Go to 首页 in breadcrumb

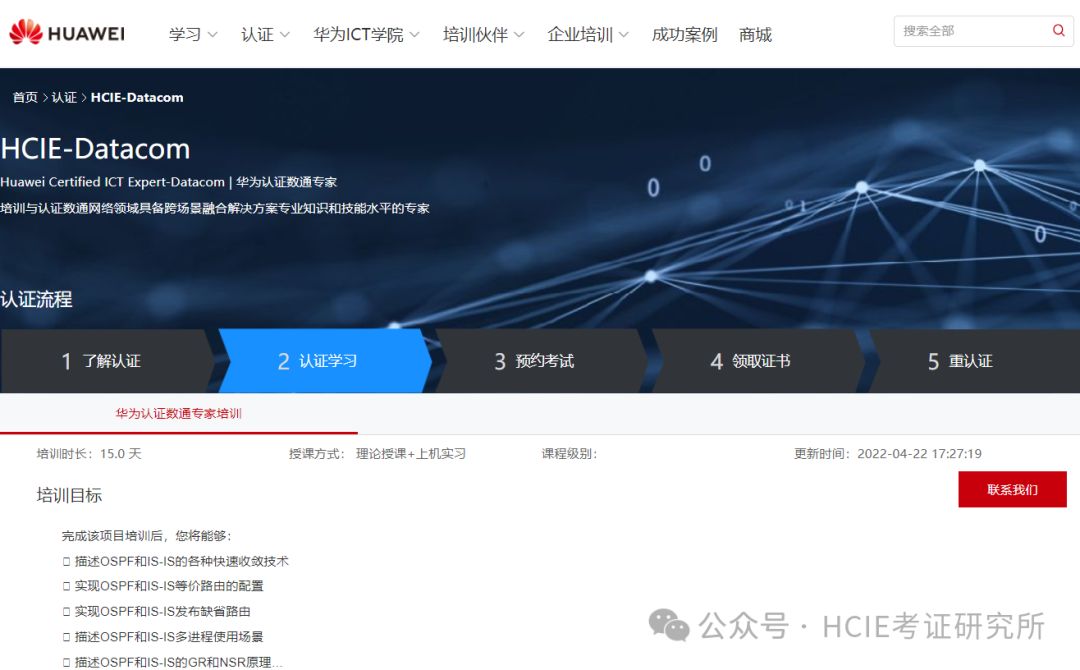[25, 97]
